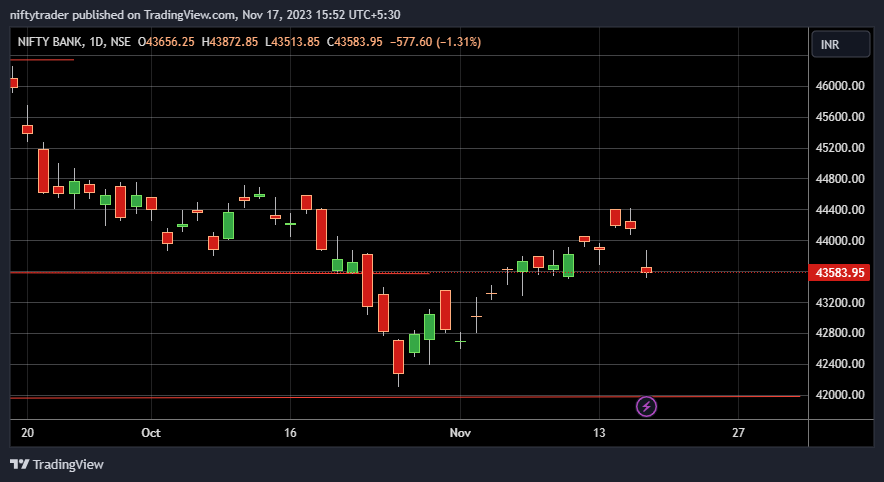884x482 pixels.
Task: Select the red horizontal line near 42000
Action: (x=405, y=397)
